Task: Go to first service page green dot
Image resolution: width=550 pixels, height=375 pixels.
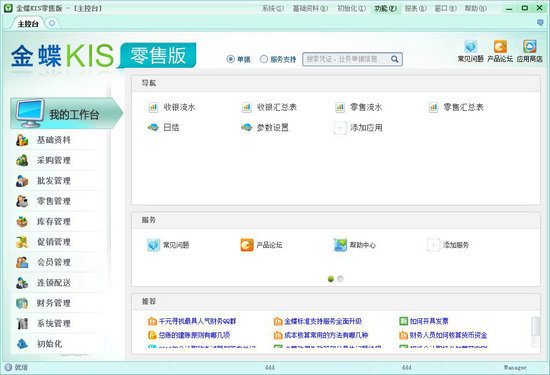Action: point(331,279)
